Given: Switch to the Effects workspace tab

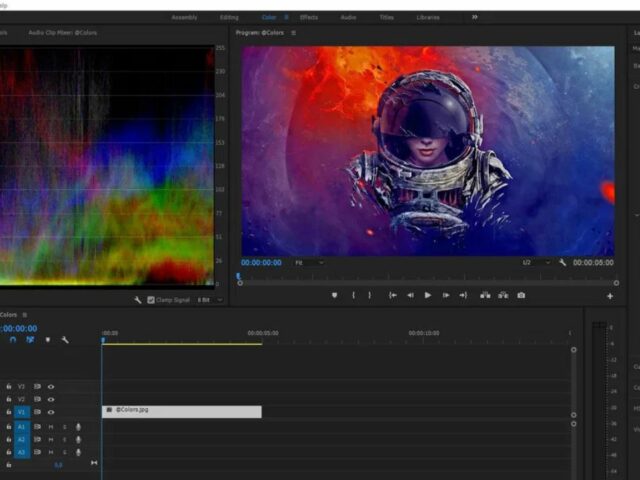Looking at the screenshot, I should pos(309,17).
